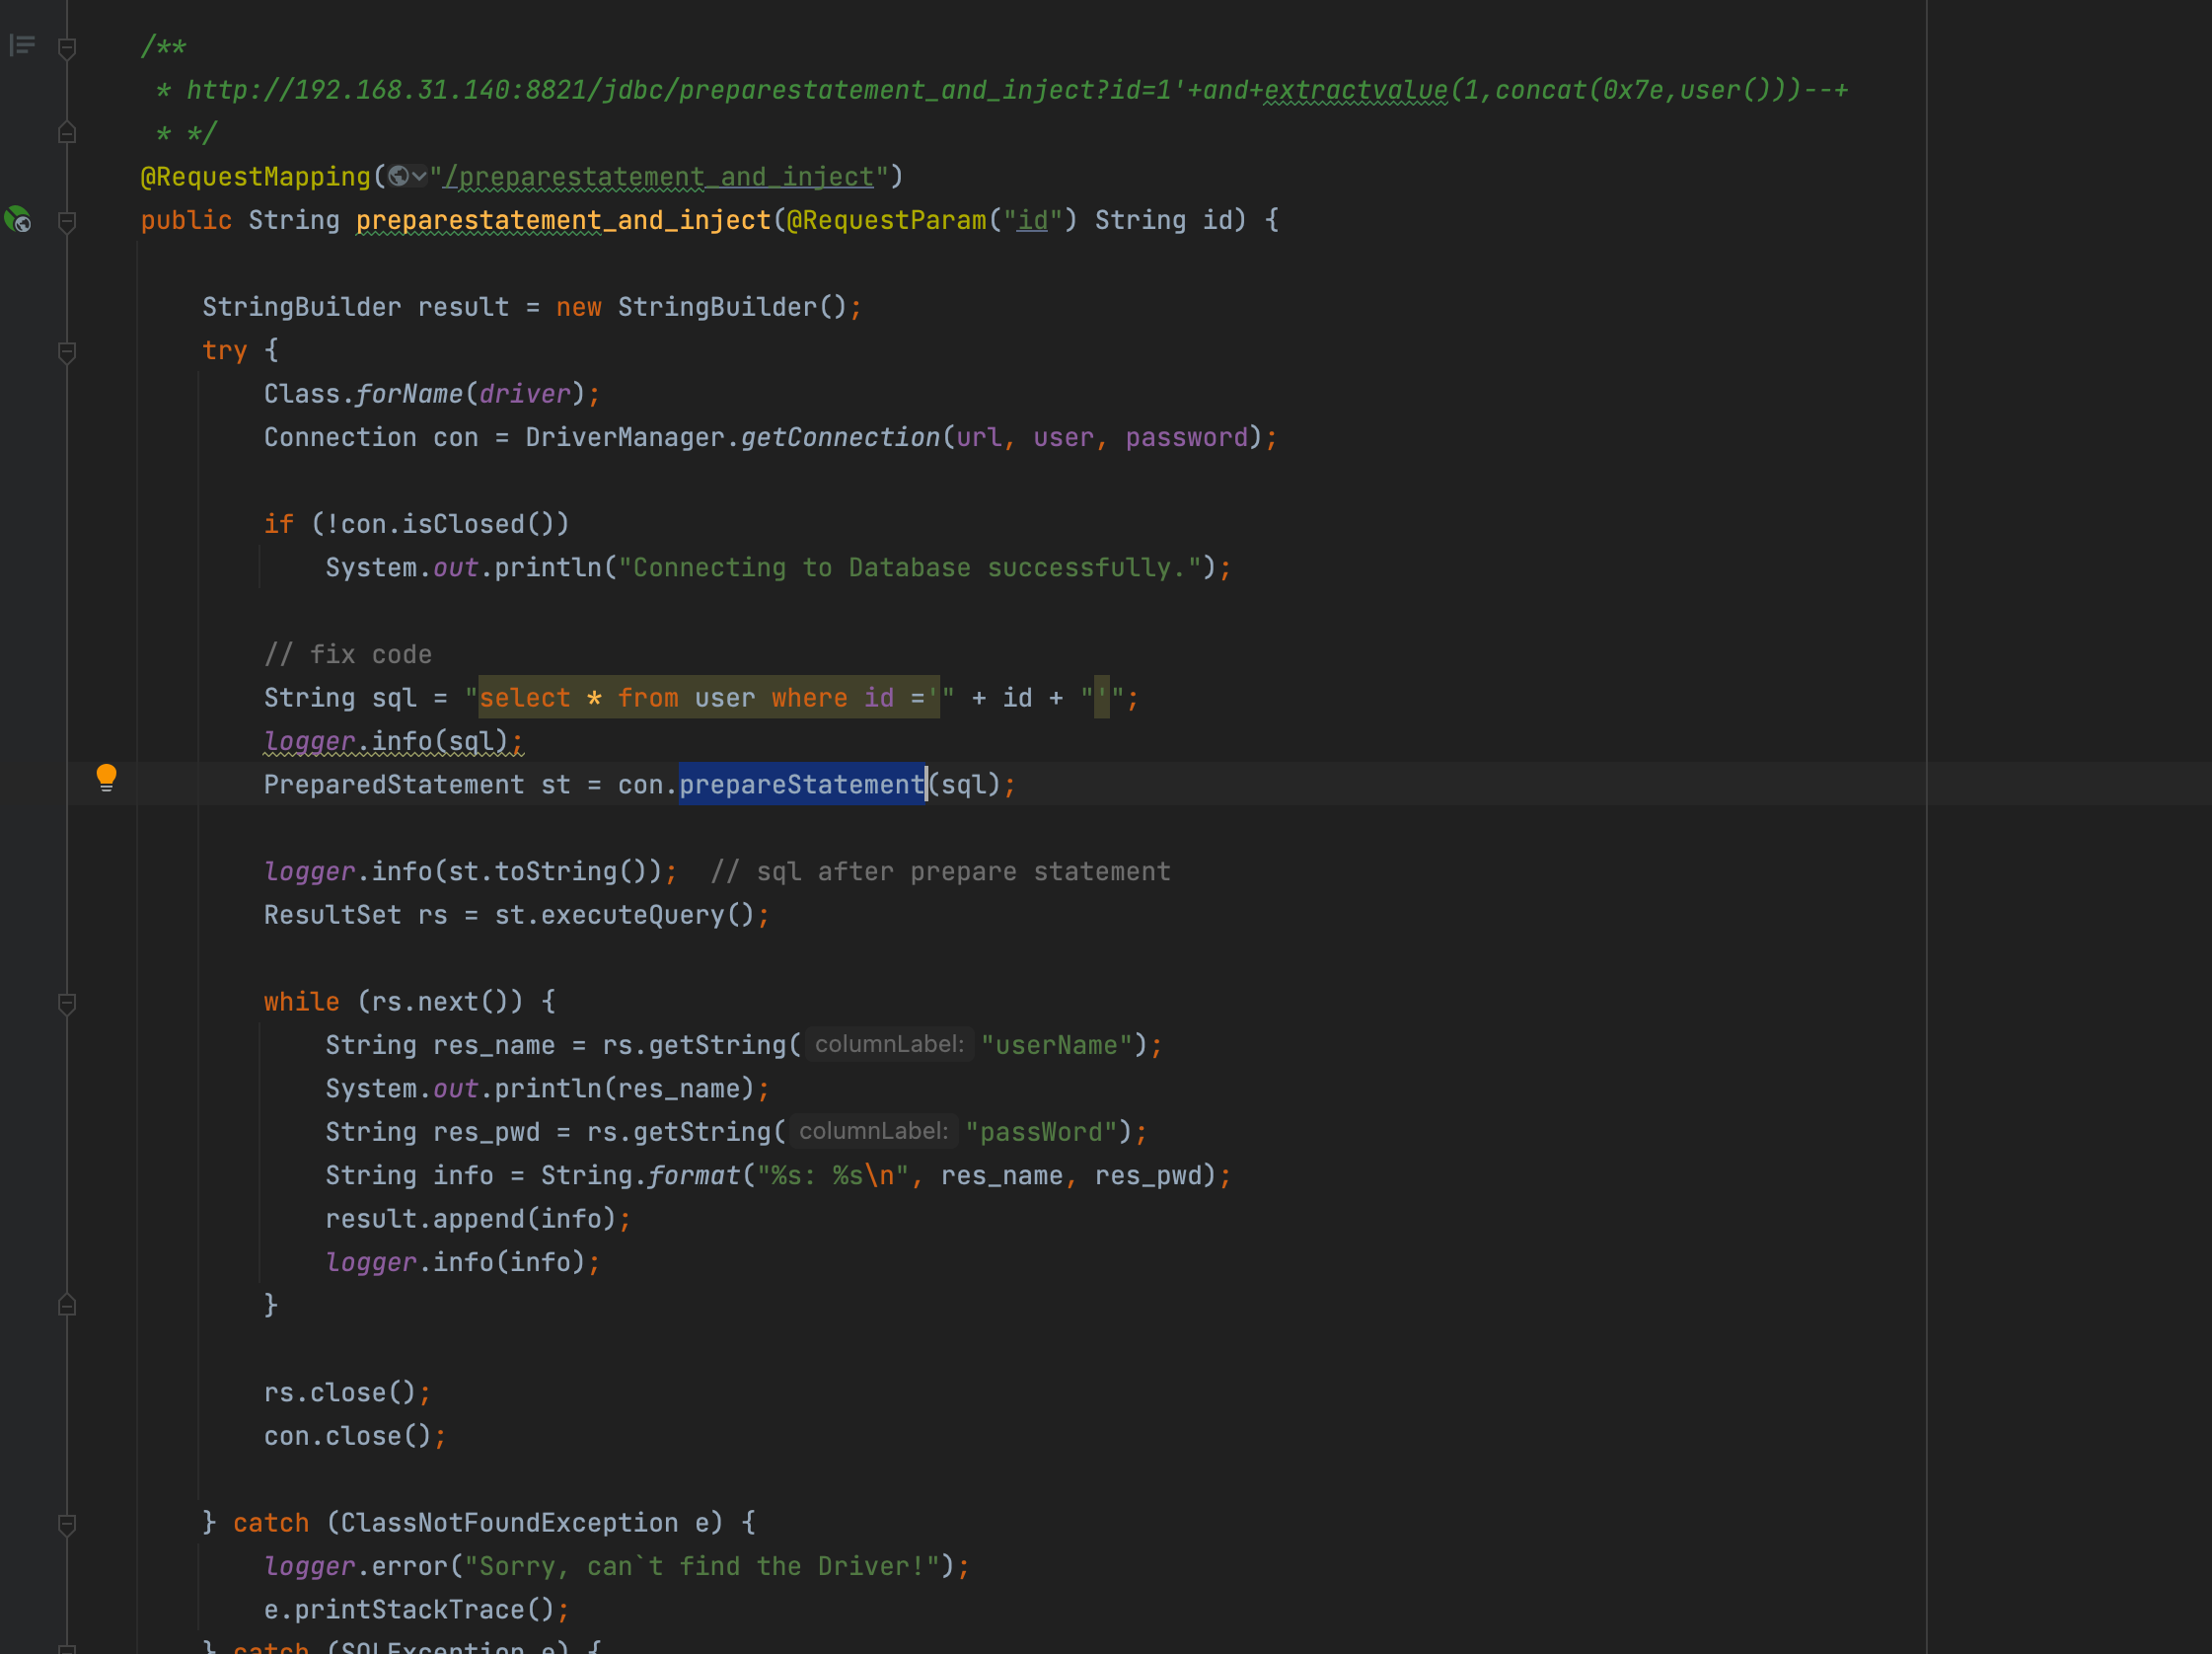The width and height of the screenshot is (2212, 1654).
Task: Open URL globe dropdown in @RequestMapping
Action: pos(407,177)
